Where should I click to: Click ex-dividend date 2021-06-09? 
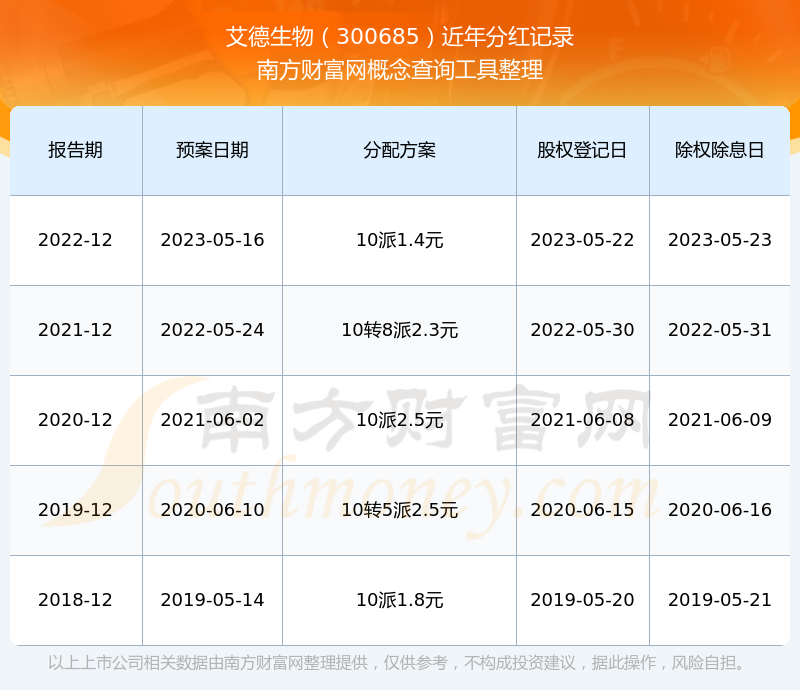719,420
